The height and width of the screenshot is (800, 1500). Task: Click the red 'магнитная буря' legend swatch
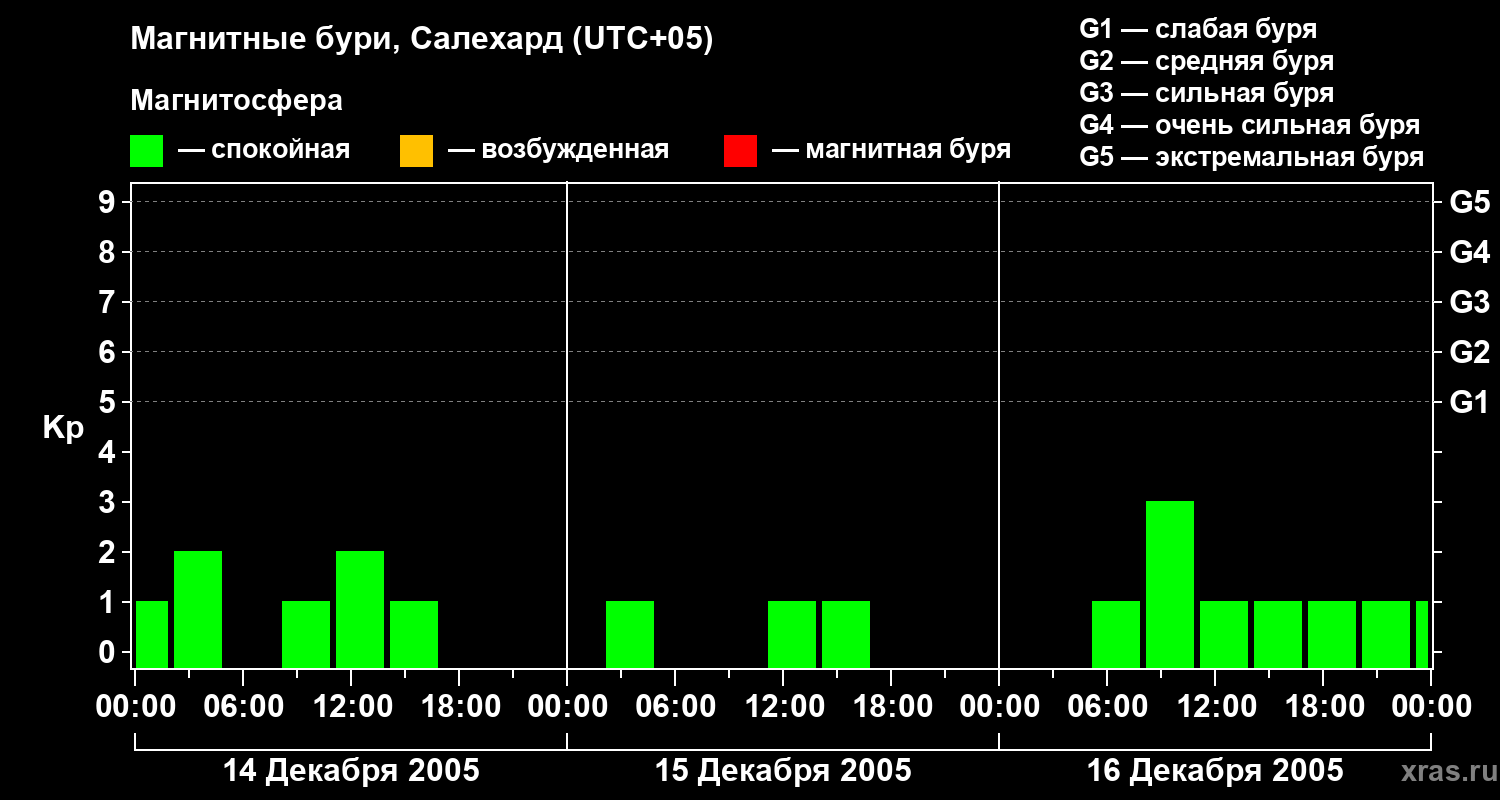pyautogui.click(x=740, y=151)
